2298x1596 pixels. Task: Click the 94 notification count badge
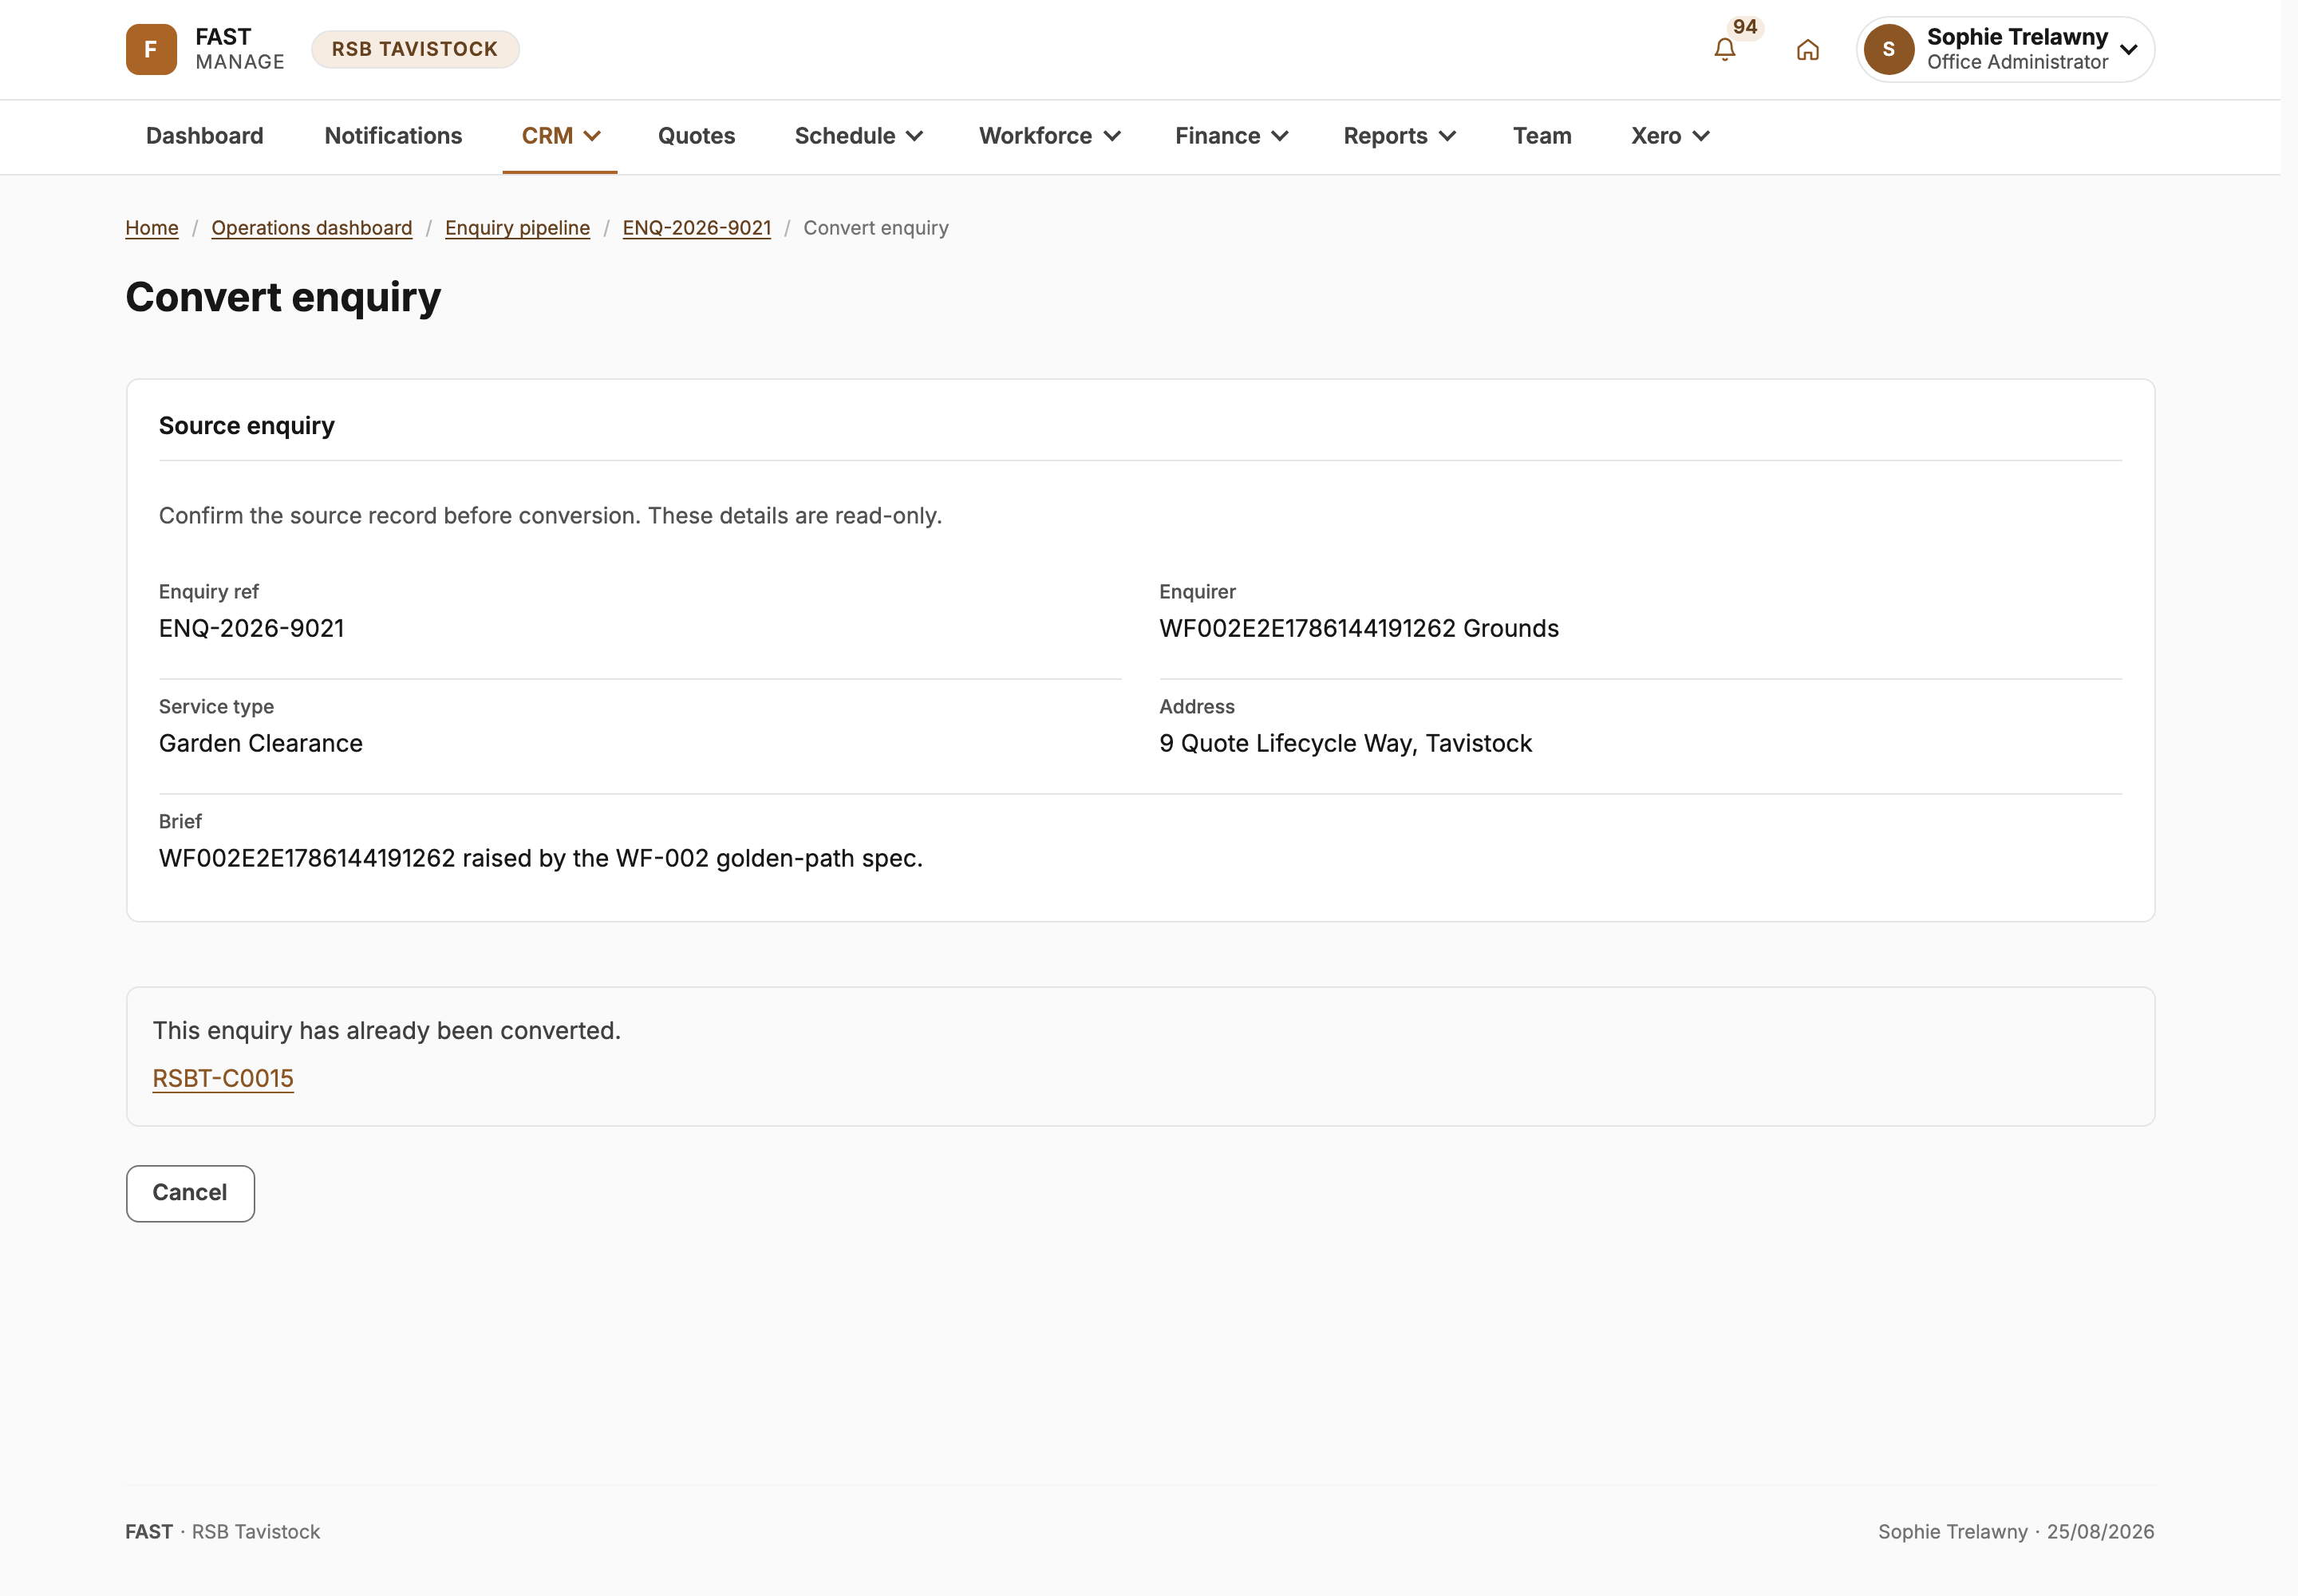[1744, 27]
